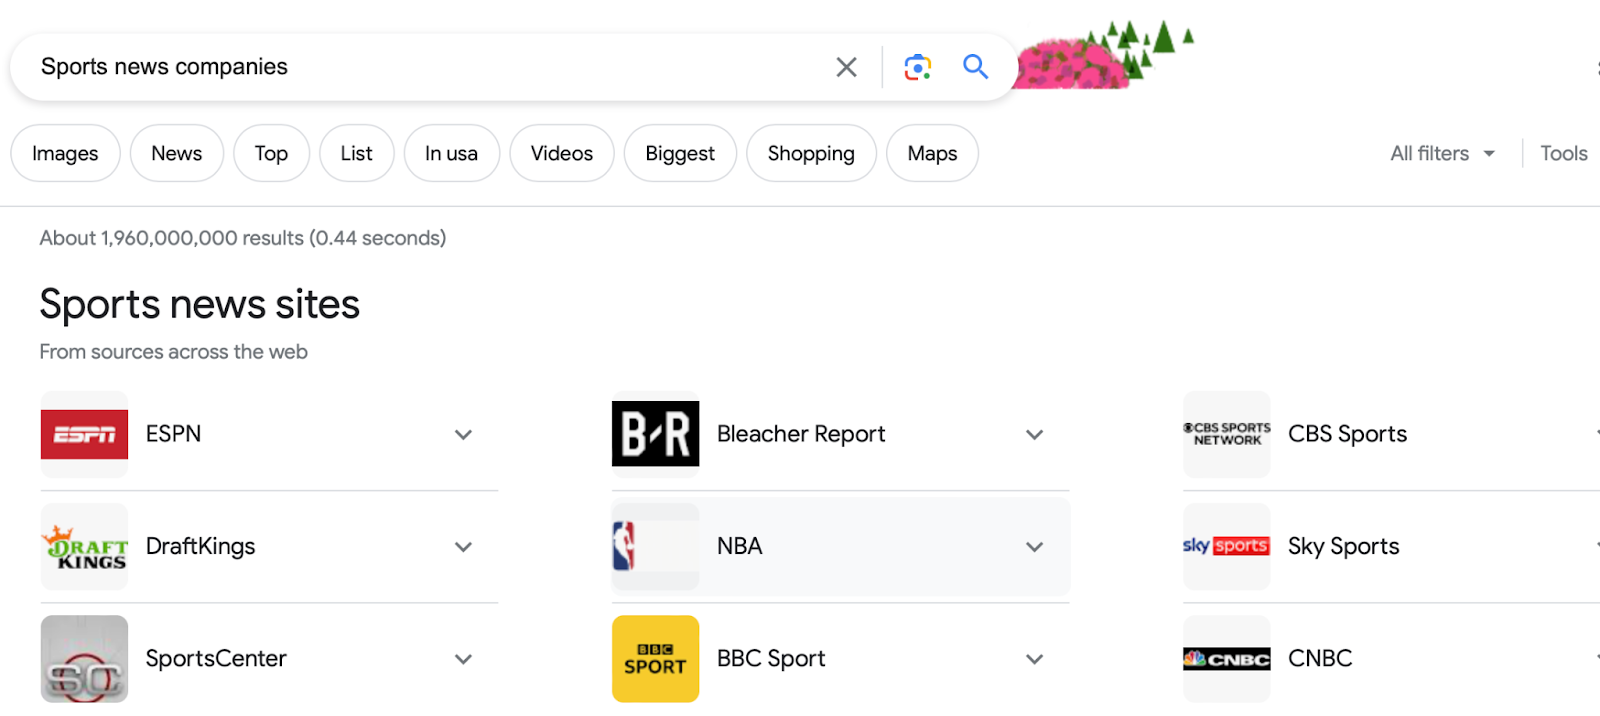Expand the BBC Sport entry chevron

coord(1035,658)
